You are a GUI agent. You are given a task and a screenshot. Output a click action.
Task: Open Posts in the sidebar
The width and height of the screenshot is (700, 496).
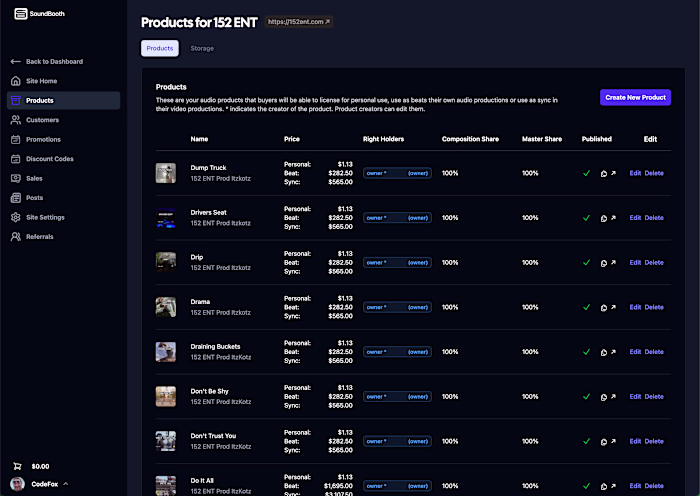[x=63, y=197]
